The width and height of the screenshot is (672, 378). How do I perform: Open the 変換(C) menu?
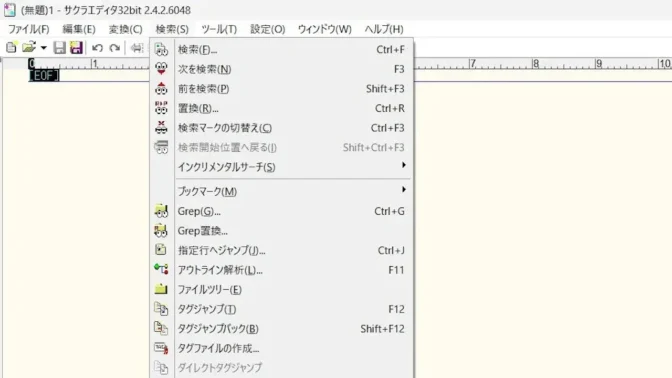pyautogui.click(x=126, y=29)
